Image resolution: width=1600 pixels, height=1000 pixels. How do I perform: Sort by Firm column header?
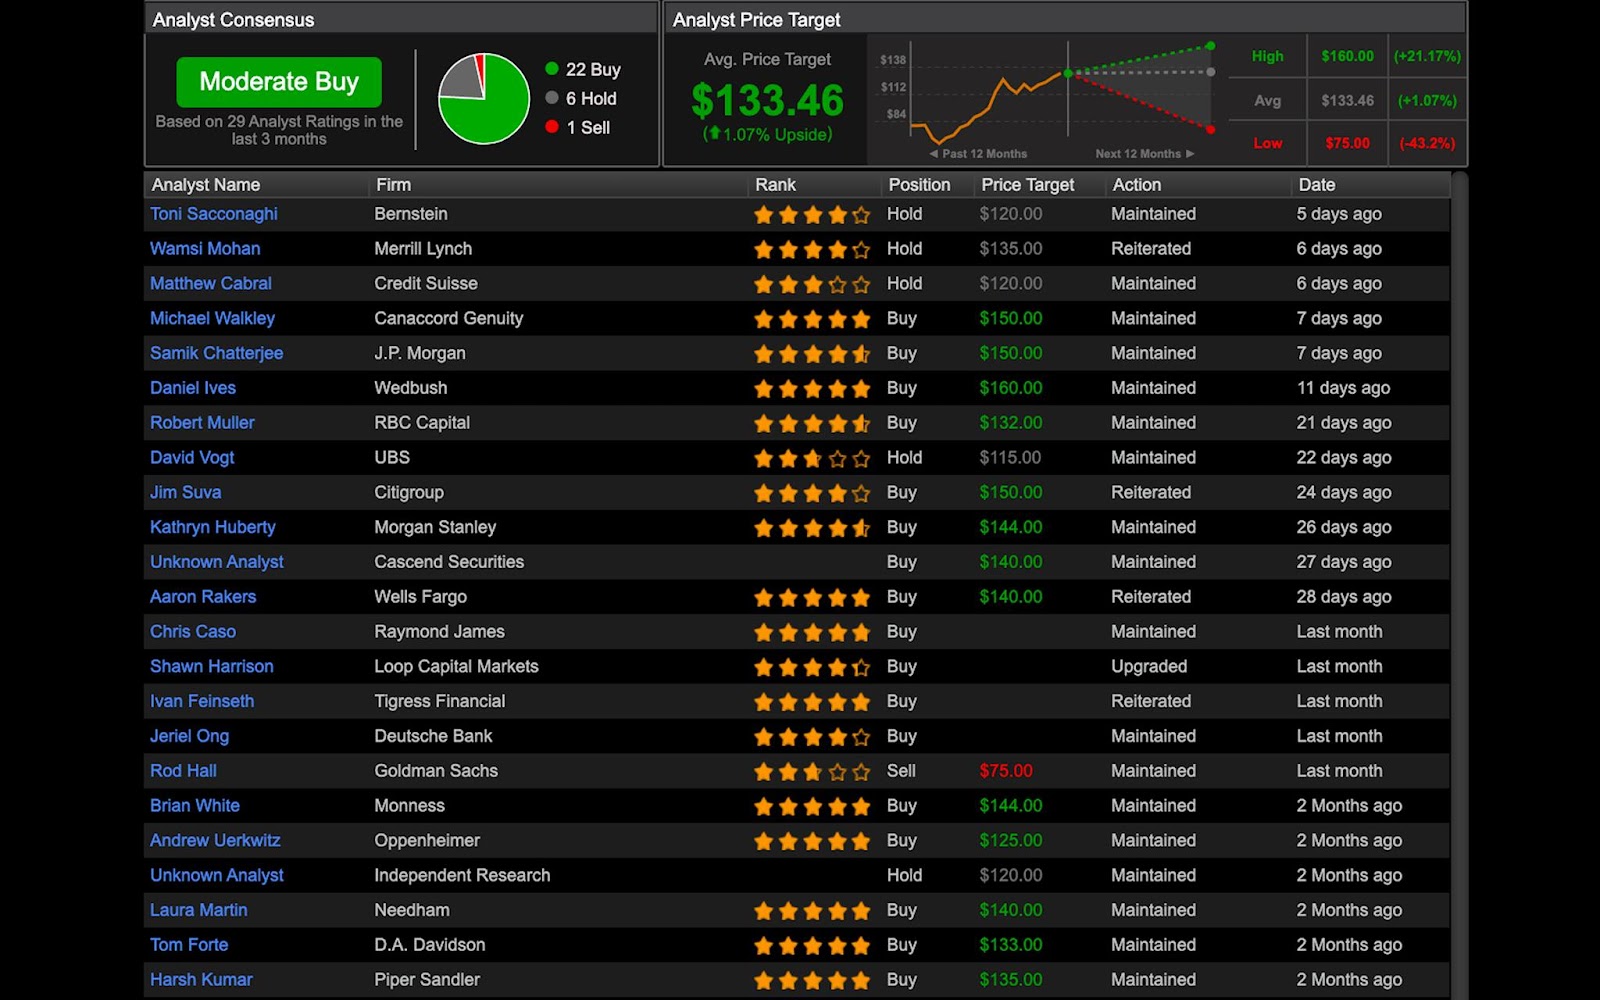tap(393, 185)
